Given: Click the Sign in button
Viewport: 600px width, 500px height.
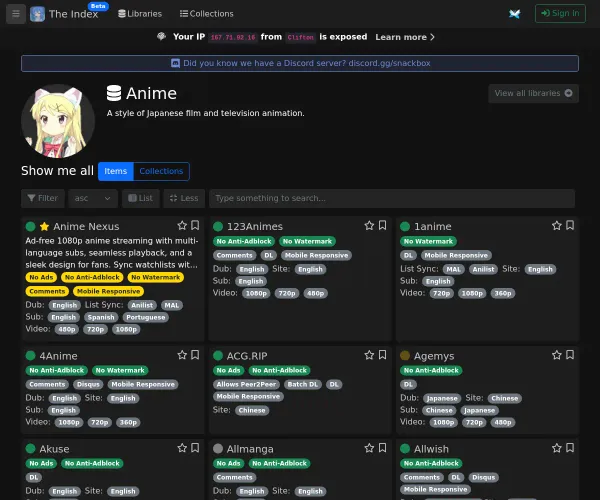Looking at the screenshot, I should [560, 14].
